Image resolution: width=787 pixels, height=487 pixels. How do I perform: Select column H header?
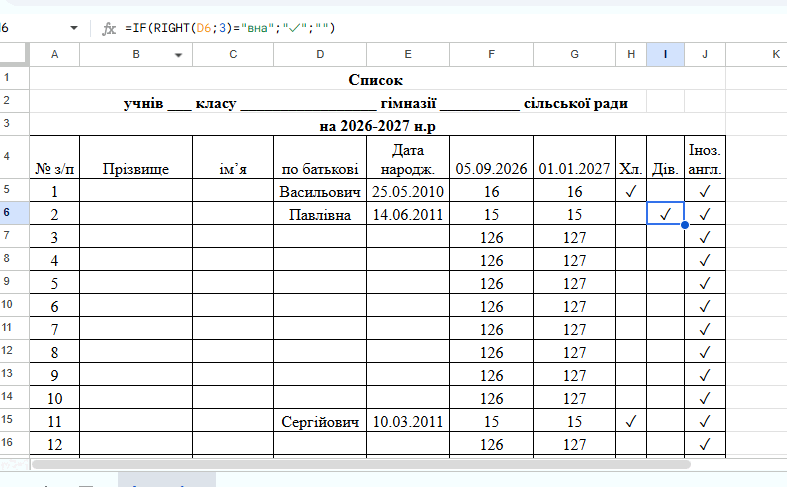(x=631, y=54)
